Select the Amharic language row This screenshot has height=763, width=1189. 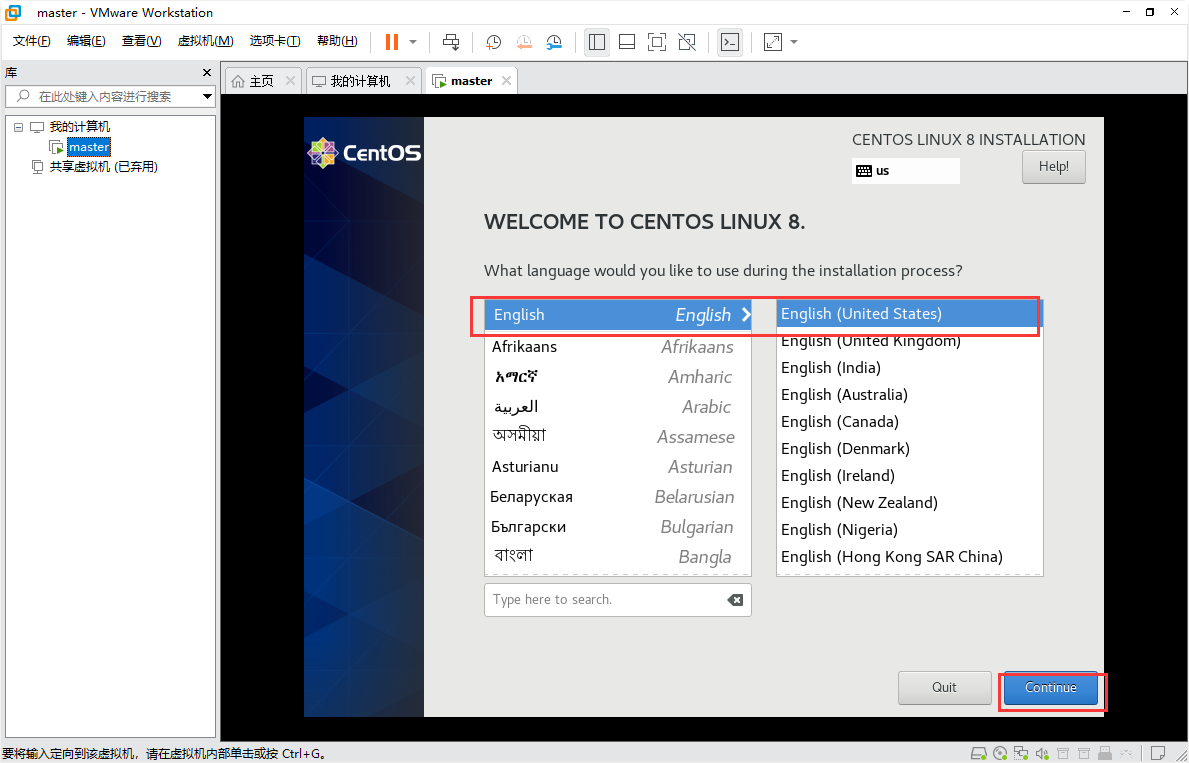pos(618,377)
